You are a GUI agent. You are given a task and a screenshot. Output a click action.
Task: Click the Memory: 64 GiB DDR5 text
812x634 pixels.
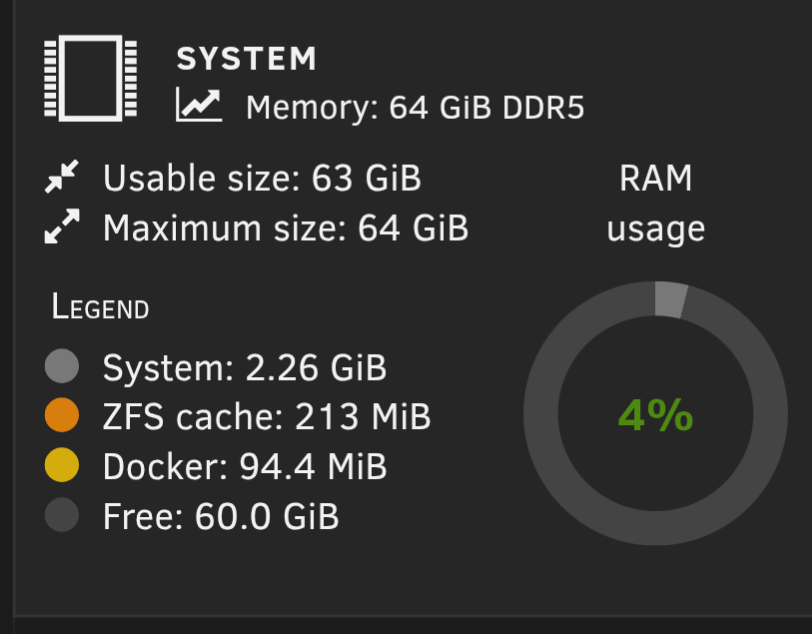414,107
